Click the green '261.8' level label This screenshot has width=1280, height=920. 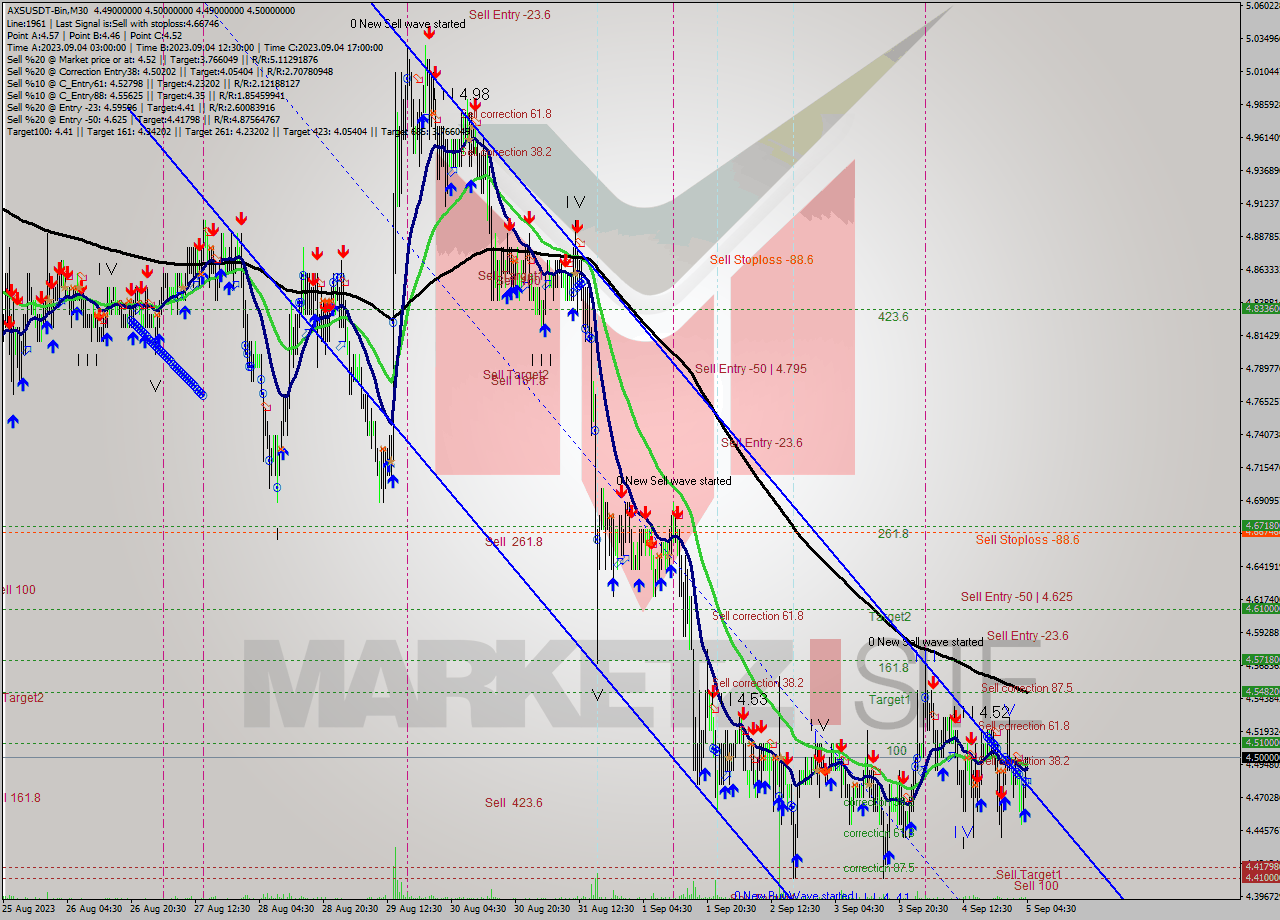[x=893, y=534]
